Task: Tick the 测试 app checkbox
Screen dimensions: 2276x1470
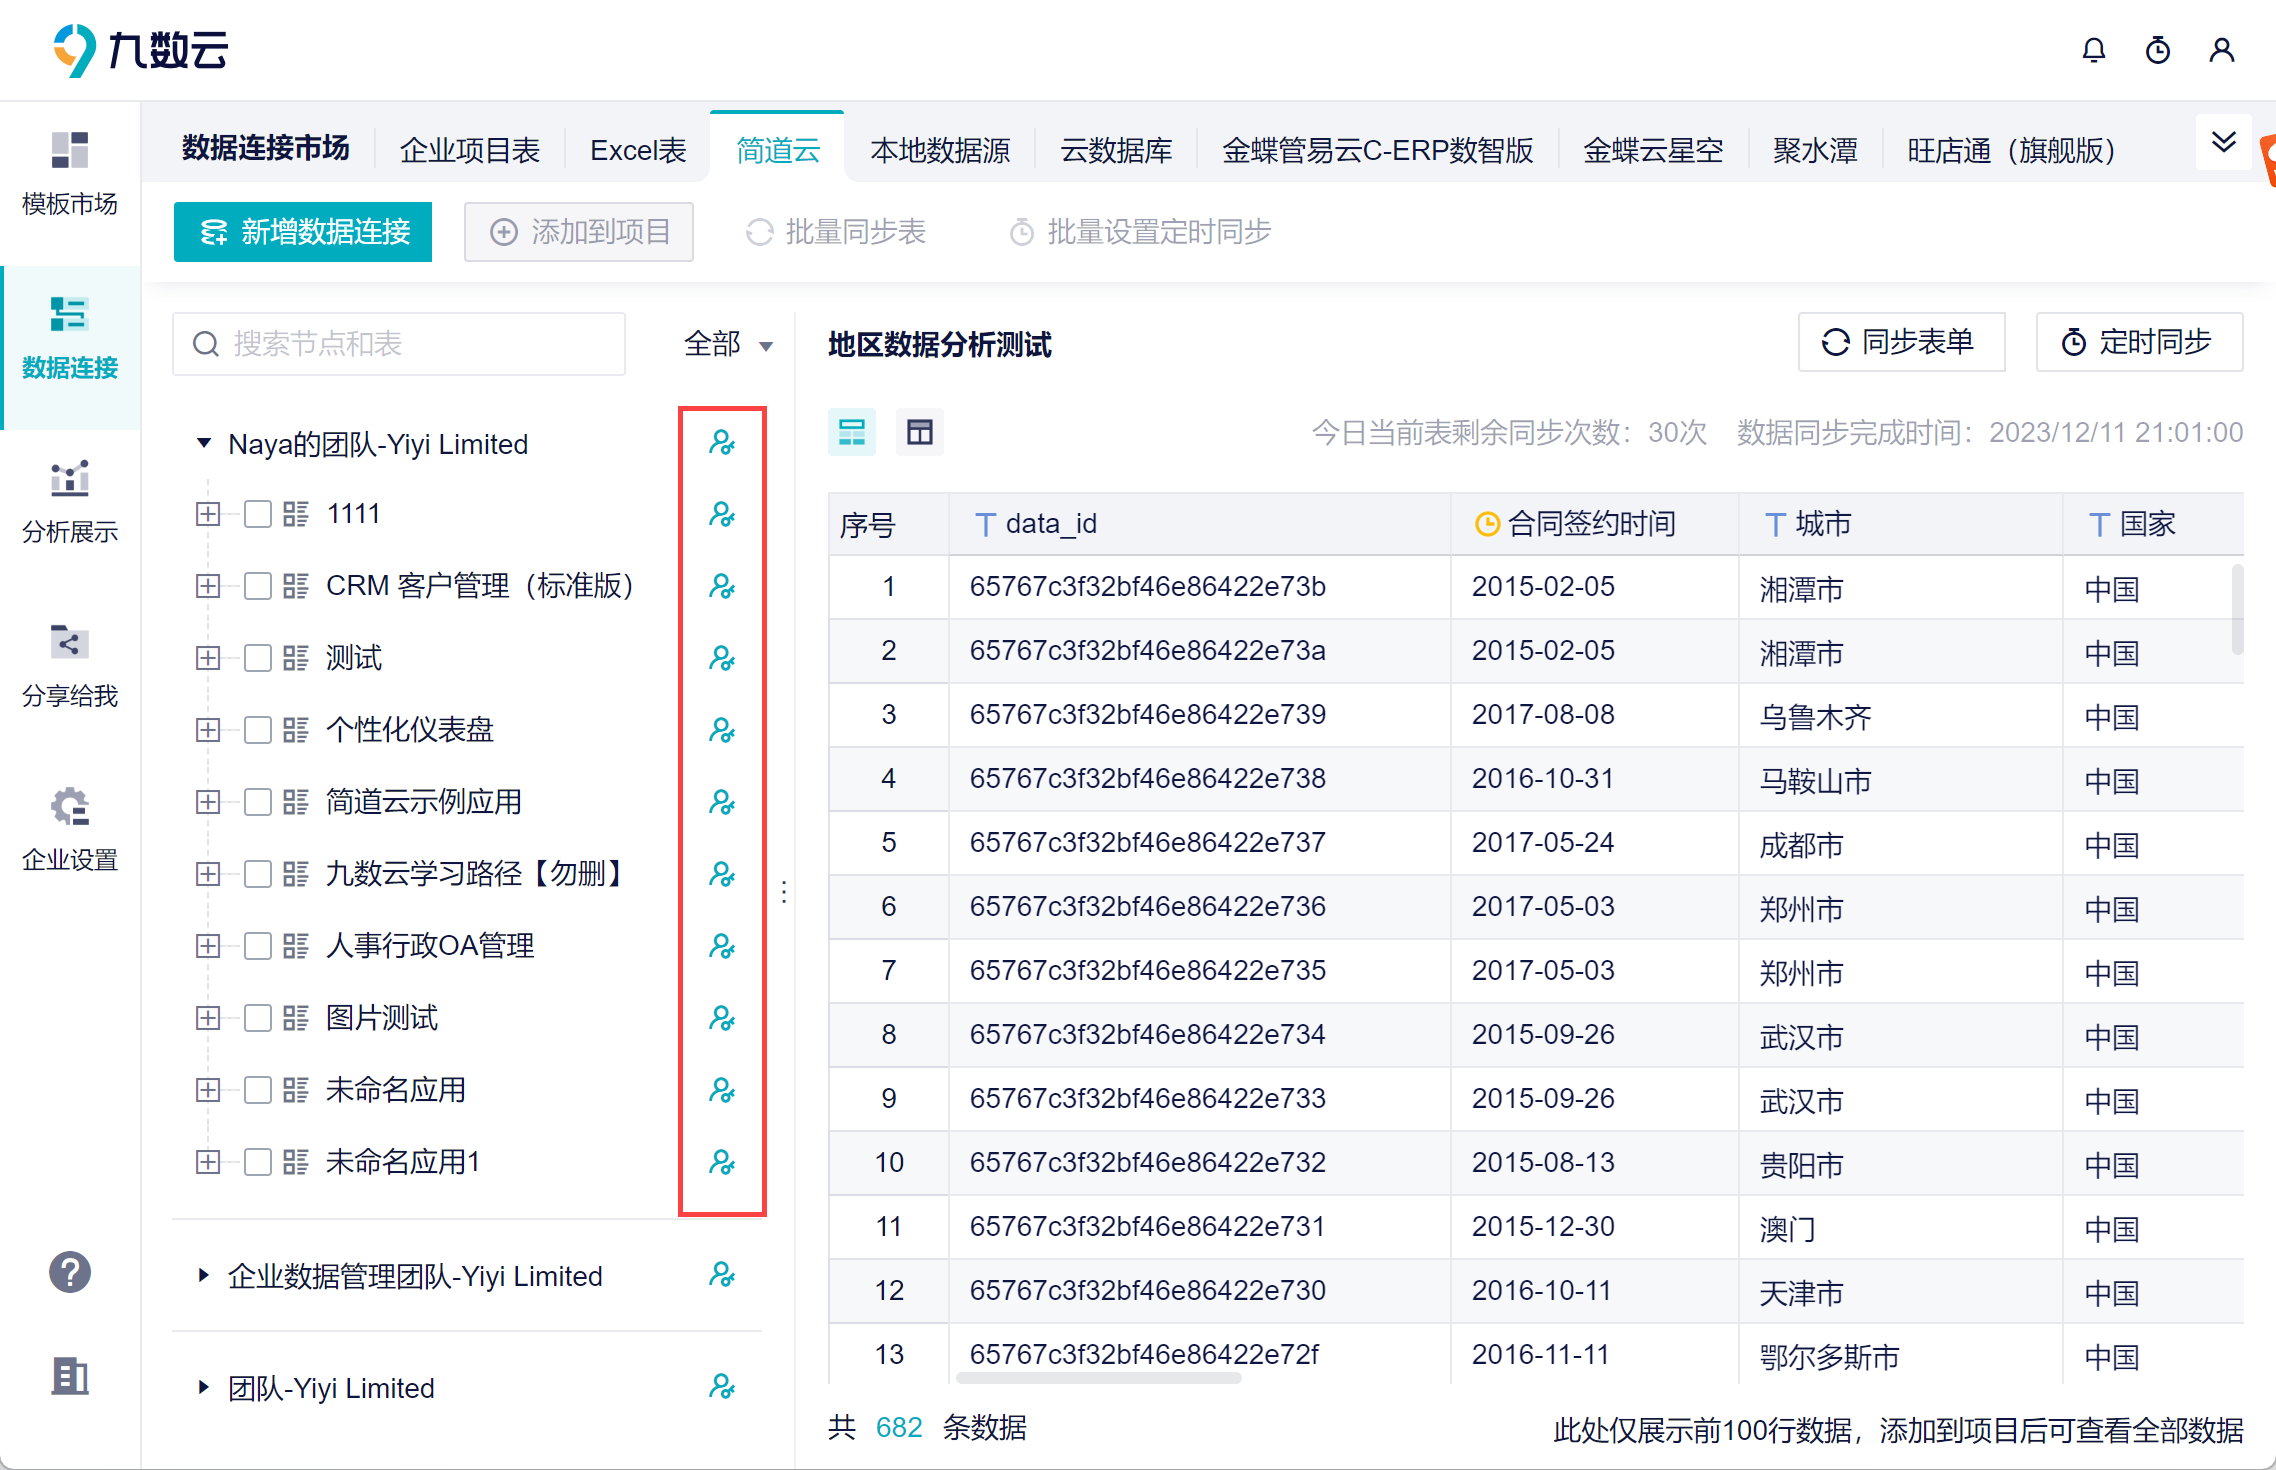Action: [258, 658]
